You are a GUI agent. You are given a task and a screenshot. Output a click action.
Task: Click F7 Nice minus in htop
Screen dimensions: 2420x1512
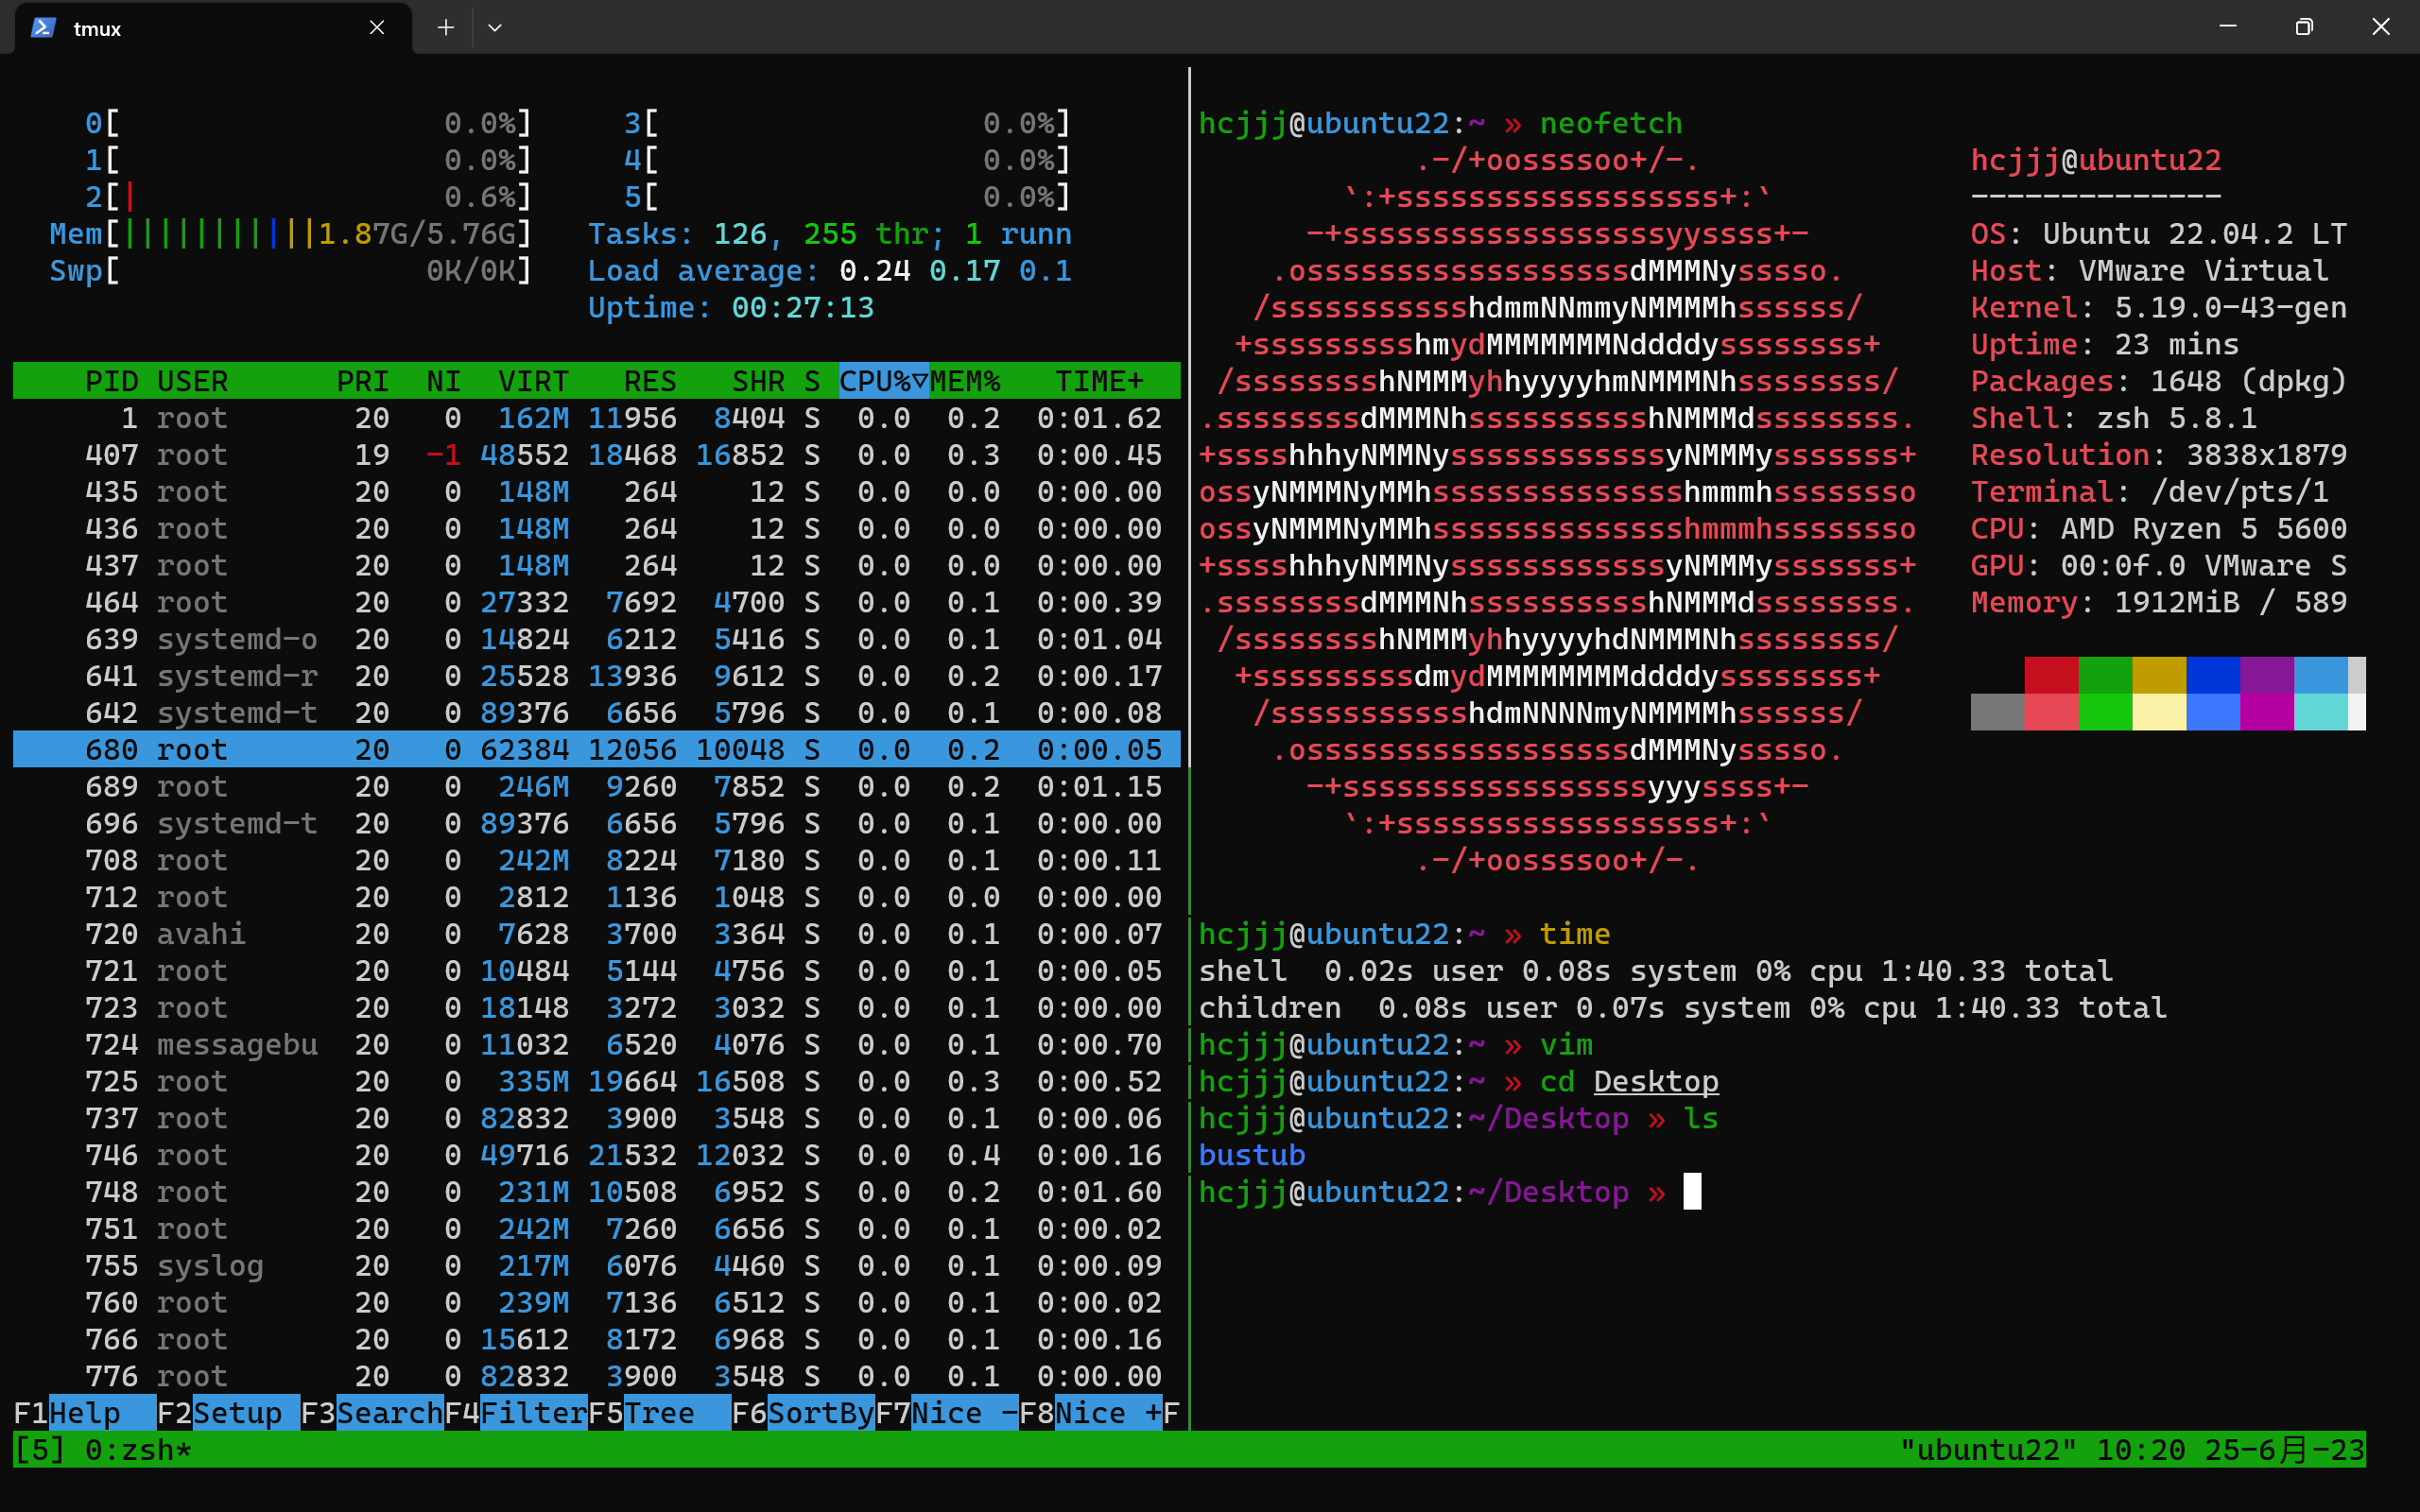963,1413
